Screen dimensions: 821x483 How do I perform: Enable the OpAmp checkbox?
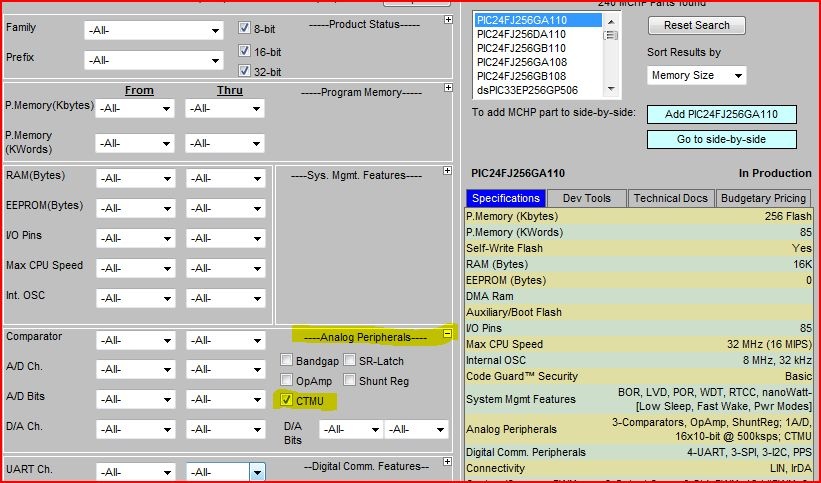point(286,380)
